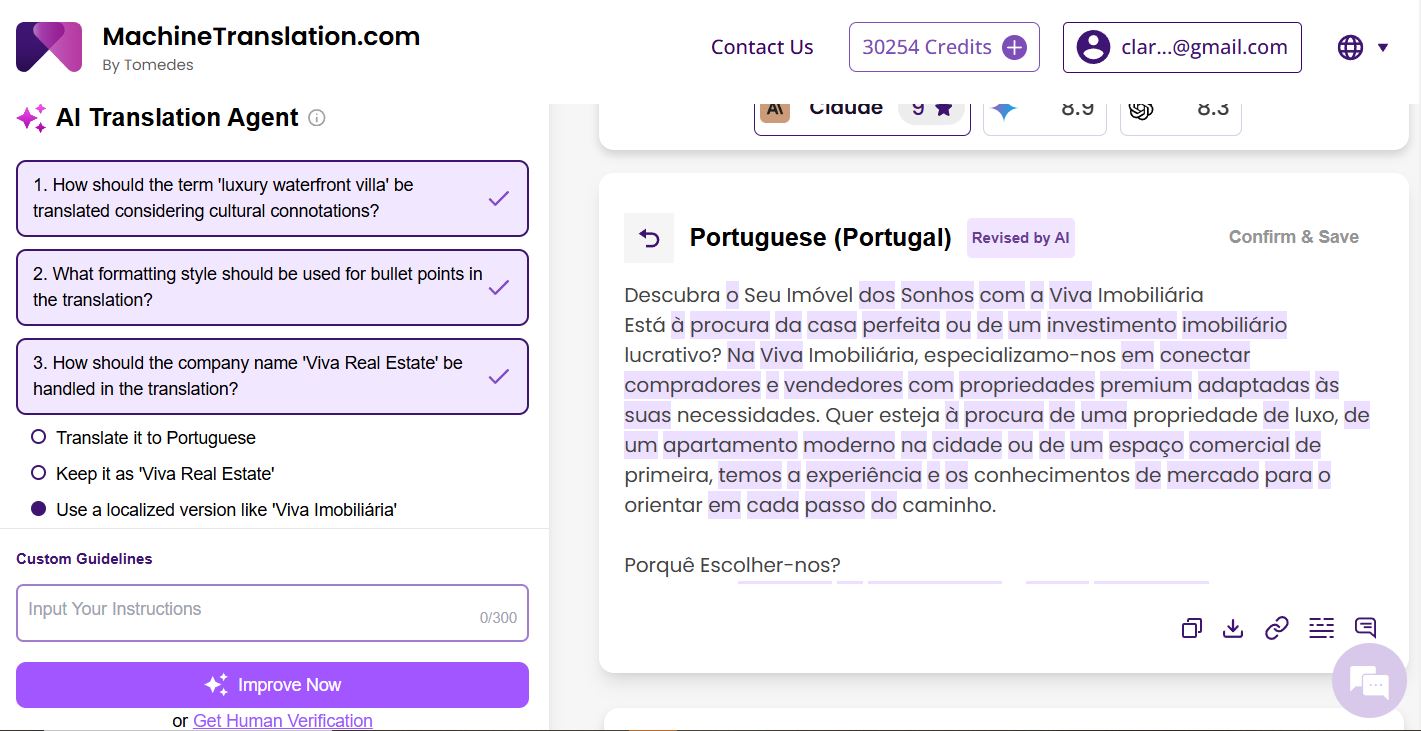
Task: Open the comment icon below the translation
Action: [x=1365, y=628]
